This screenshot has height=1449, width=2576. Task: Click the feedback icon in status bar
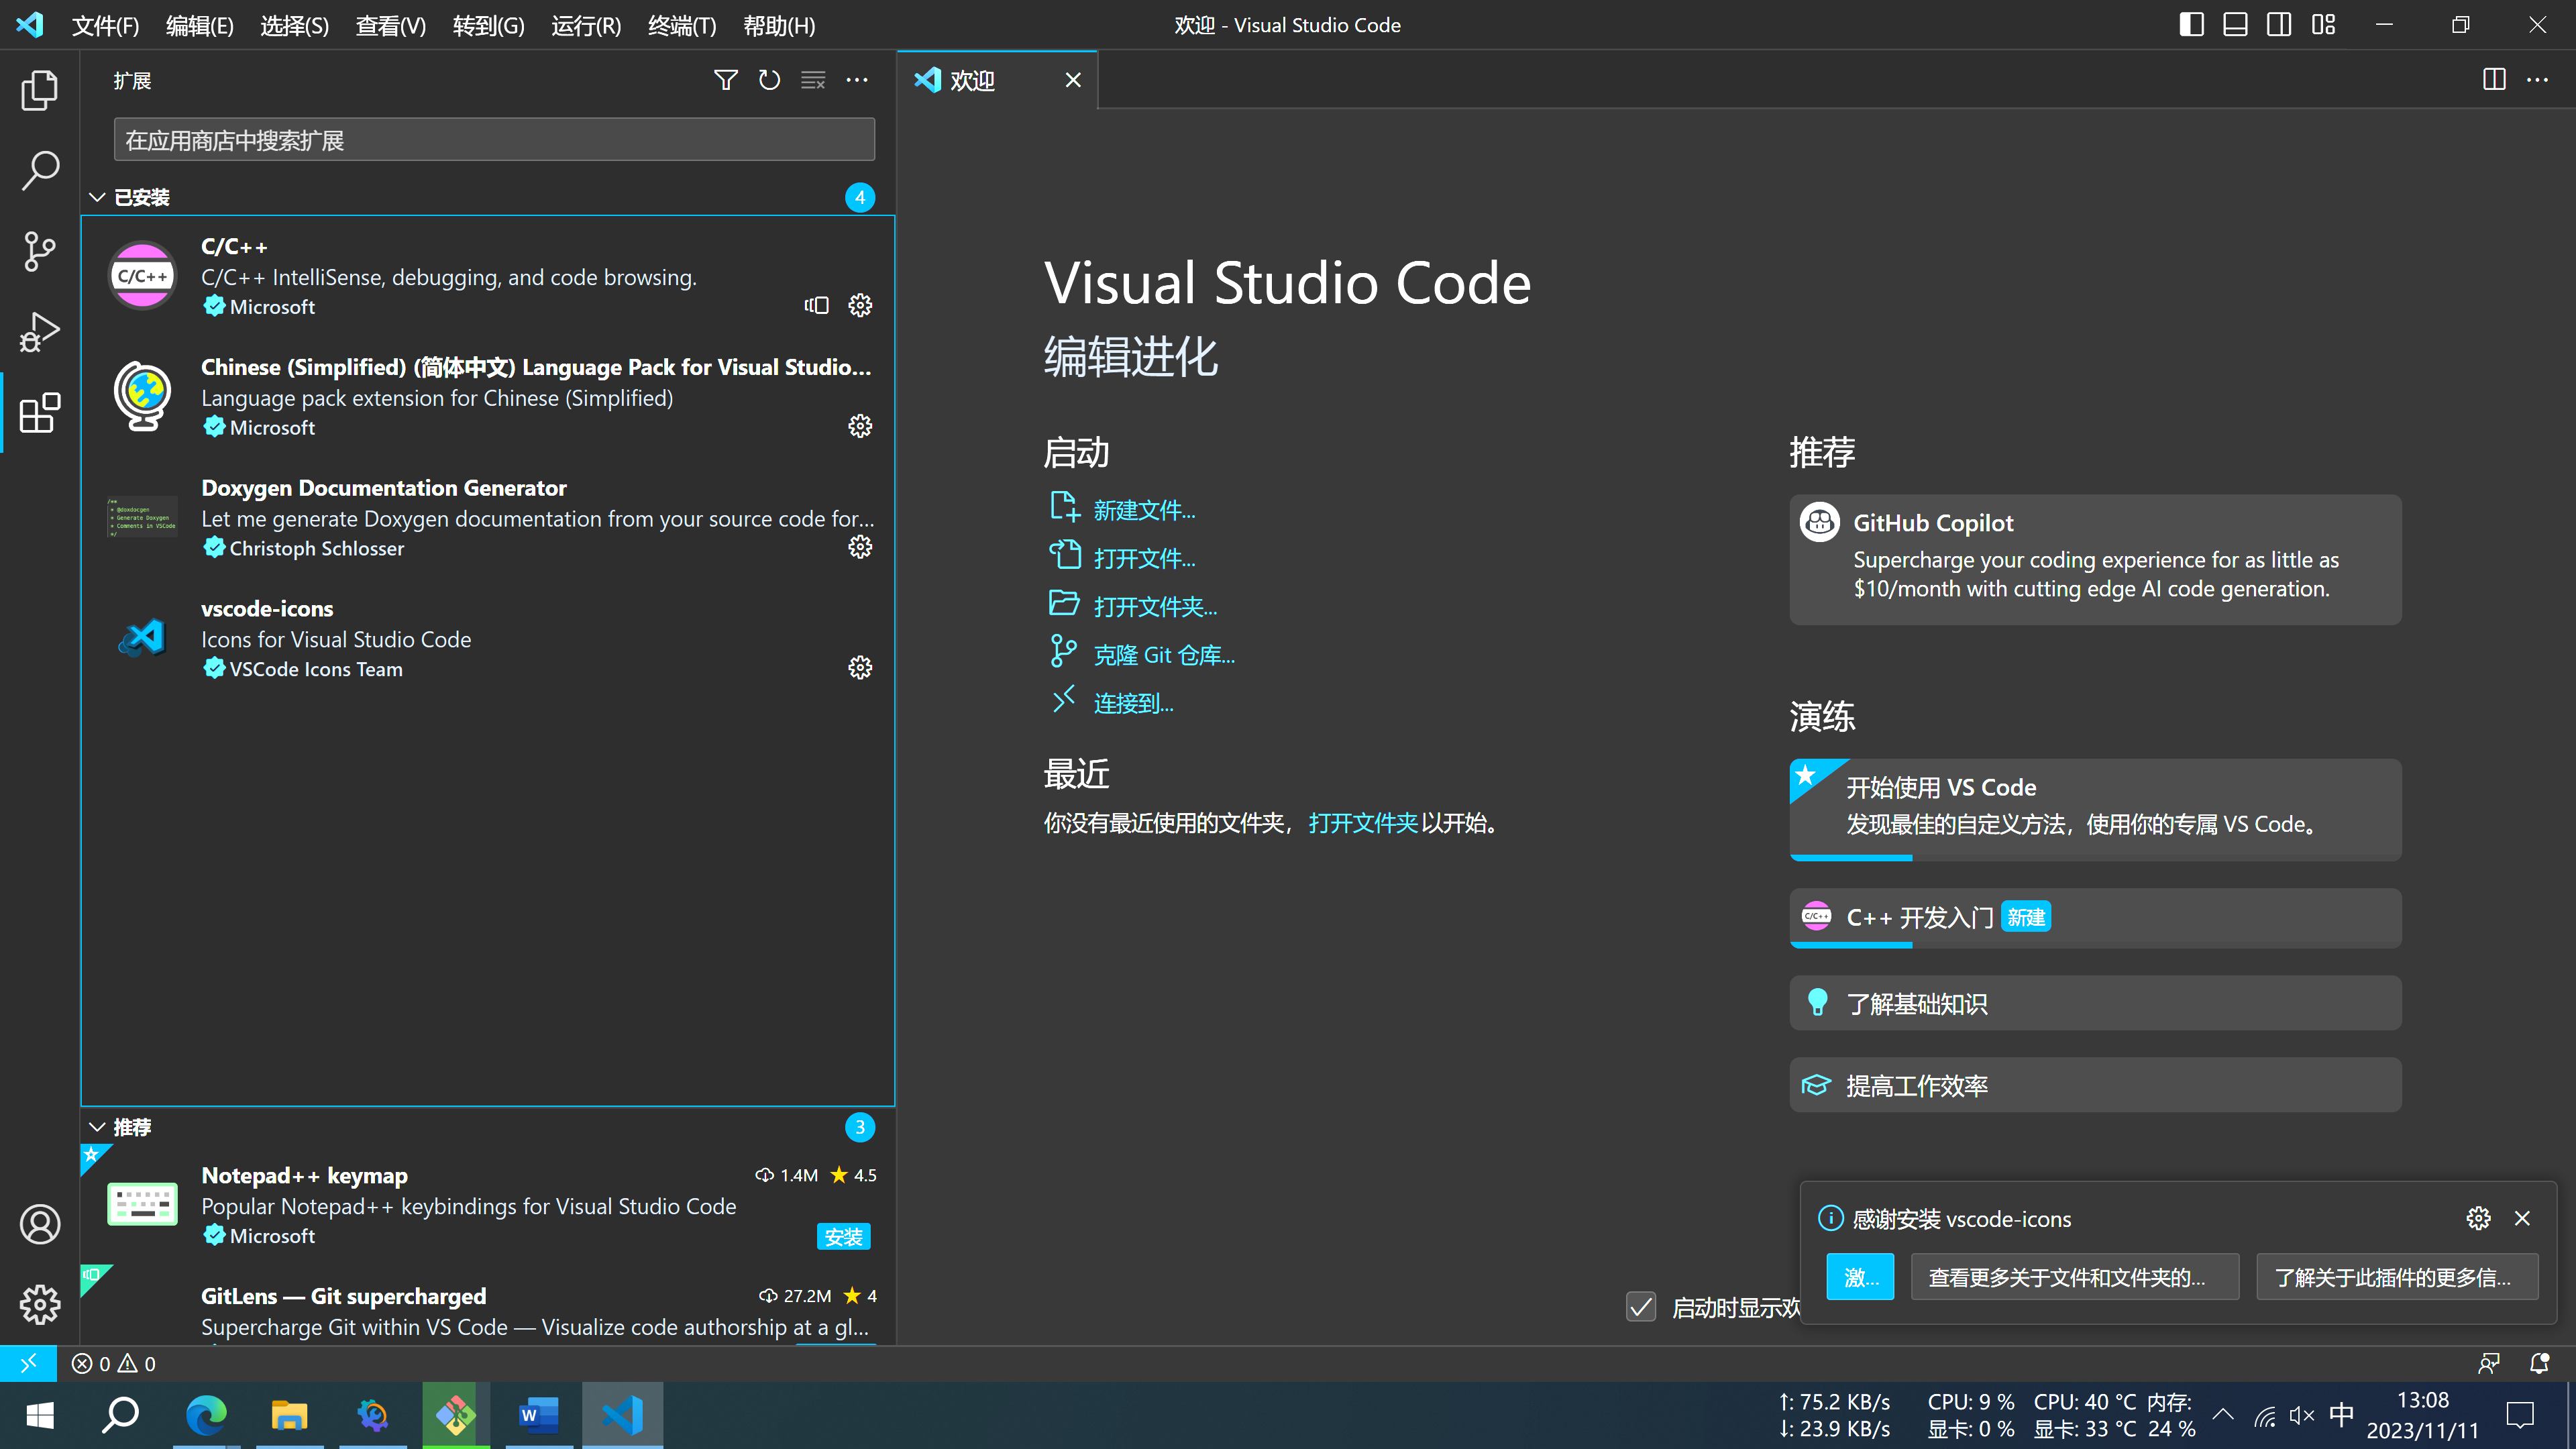click(x=2489, y=1364)
